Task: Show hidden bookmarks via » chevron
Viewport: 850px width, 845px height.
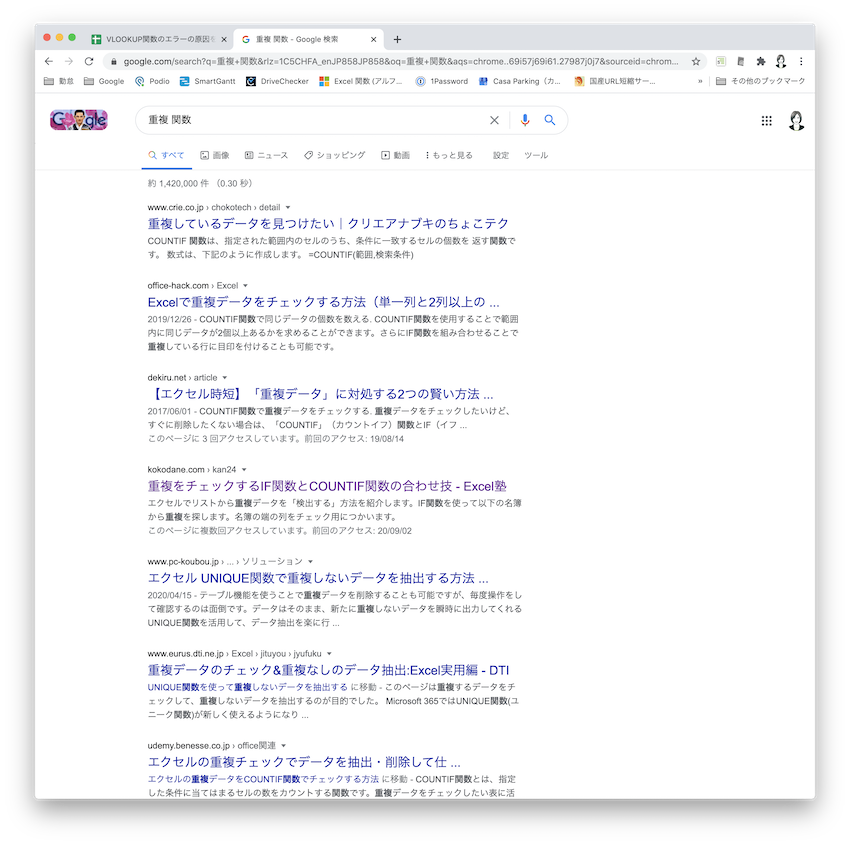Action: (x=700, y=81)
